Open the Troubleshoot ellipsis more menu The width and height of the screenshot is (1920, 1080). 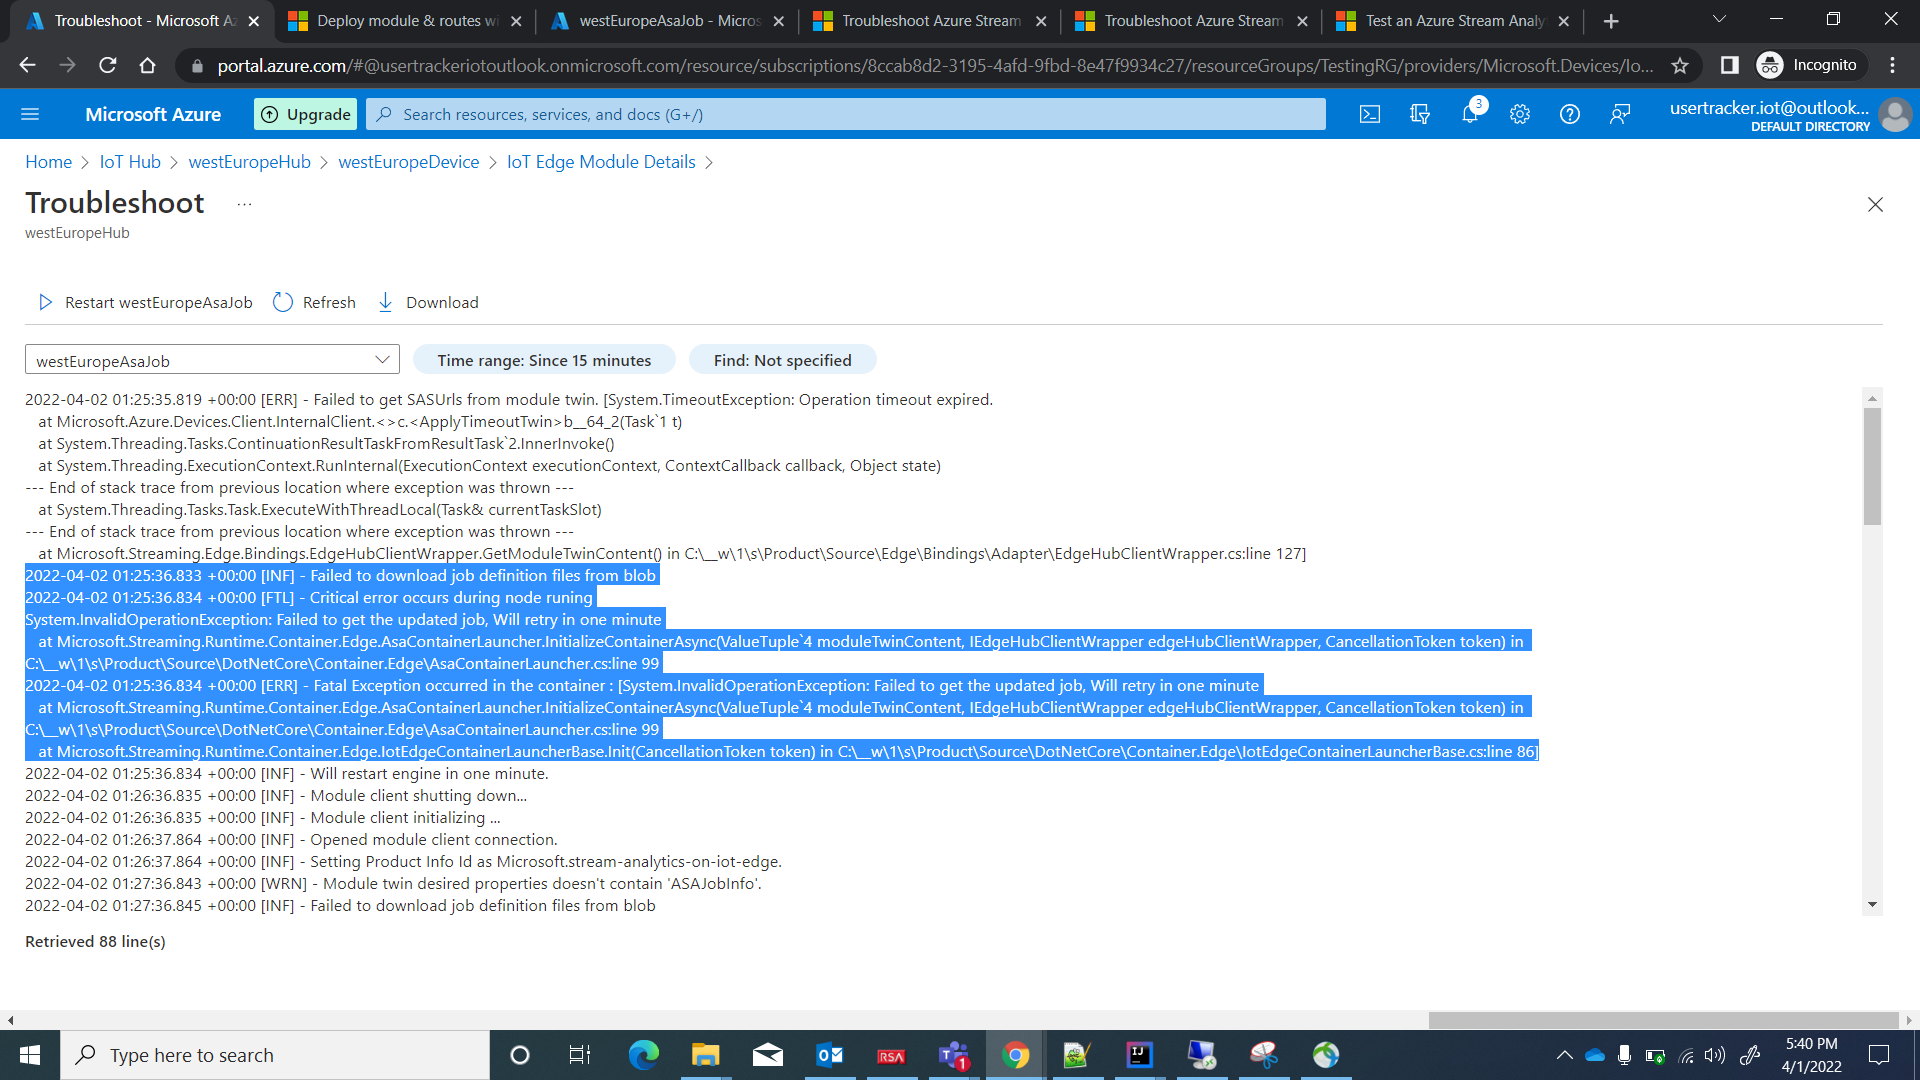pos(244,204)
